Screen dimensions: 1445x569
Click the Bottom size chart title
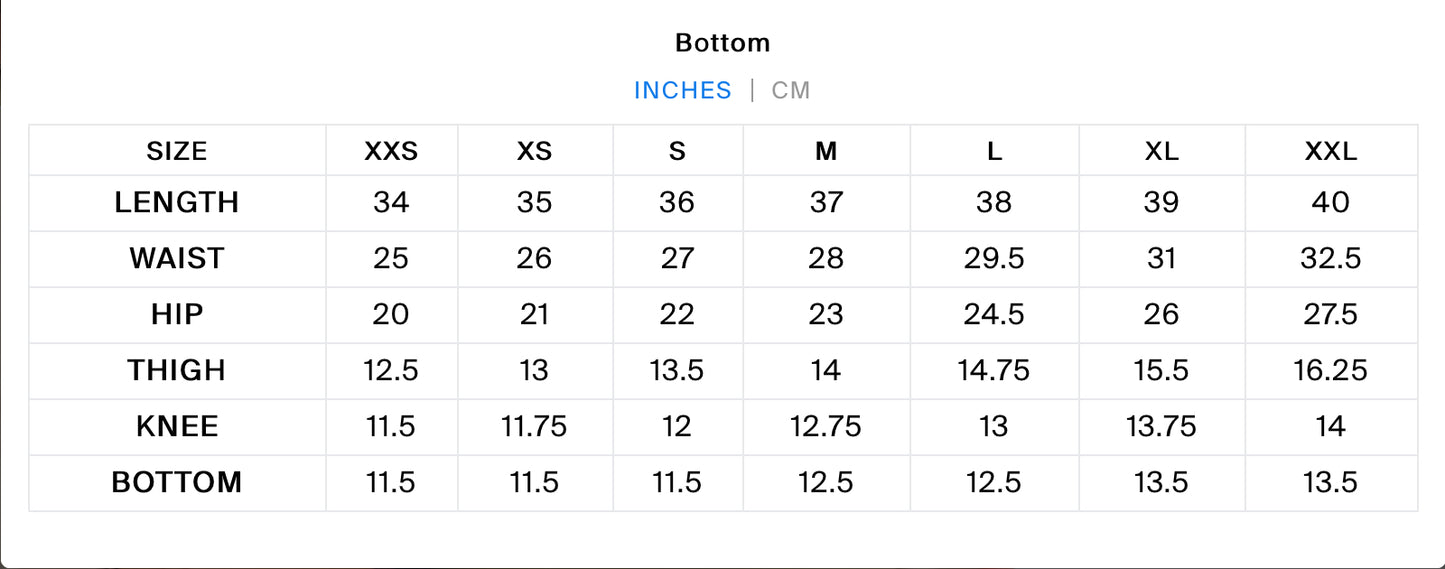[x=722, y=43]
